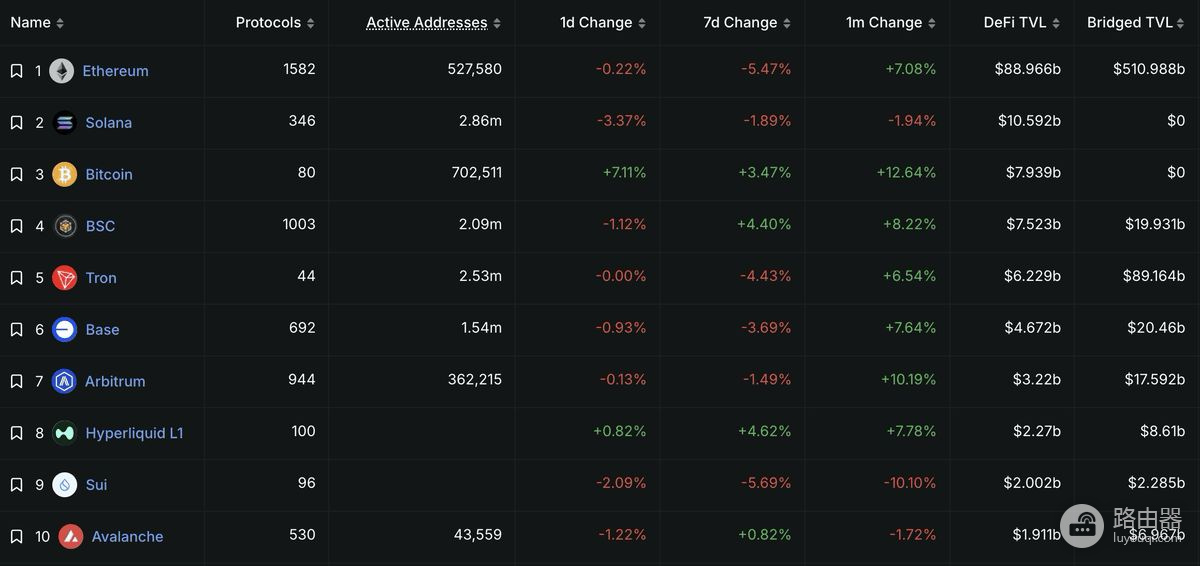This screenshot has width=1200, height=566.
Task: Sort by 7d Change header
Action: coord(747,22)
